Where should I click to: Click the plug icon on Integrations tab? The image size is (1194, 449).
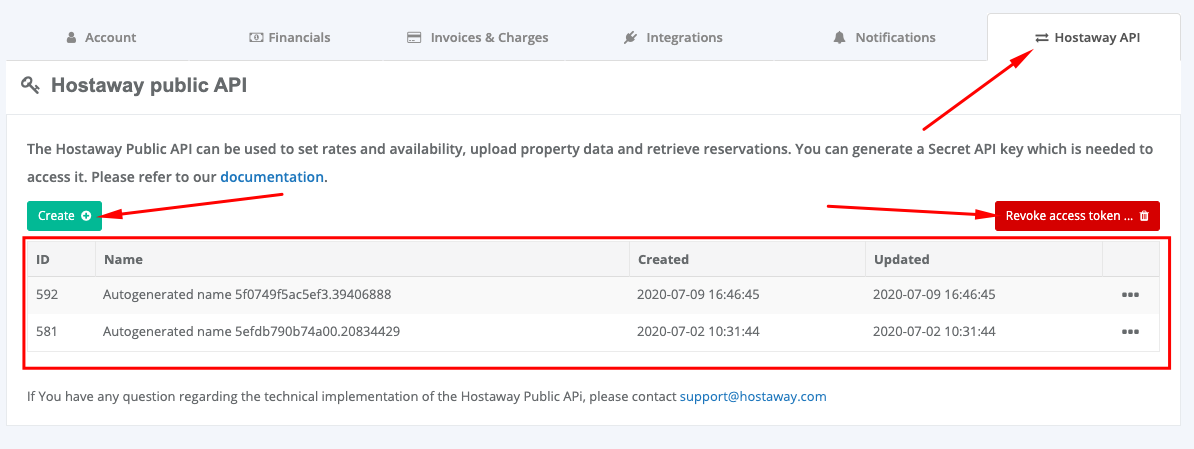630,38
